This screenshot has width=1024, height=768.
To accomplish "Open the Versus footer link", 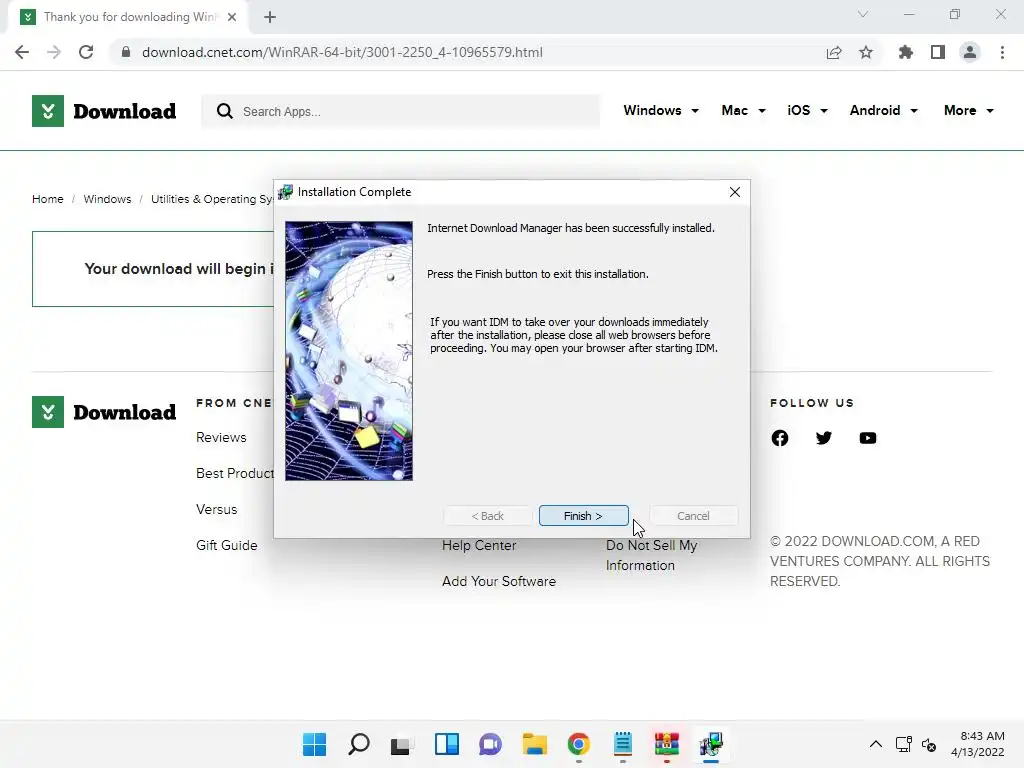I will (x=217, y=509).
